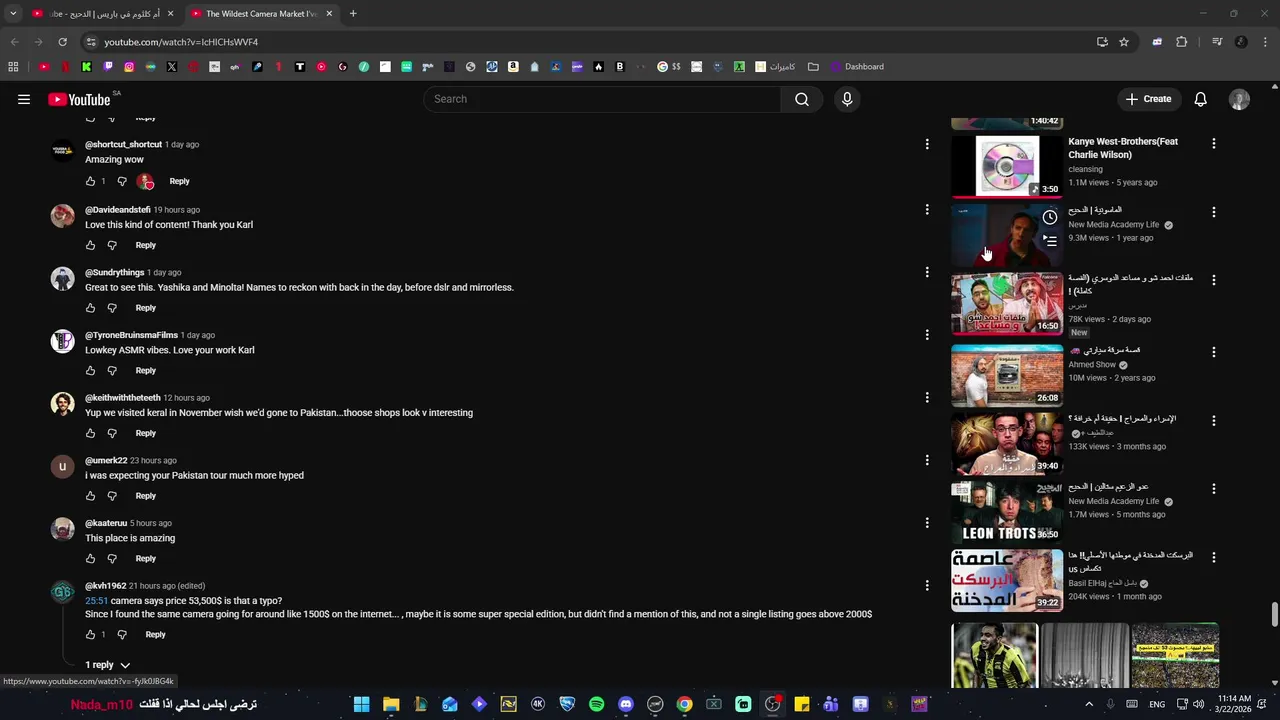Expand the 1 reply thread
Viewport: 1280px width, 720px height.
(x=107, y=665)
